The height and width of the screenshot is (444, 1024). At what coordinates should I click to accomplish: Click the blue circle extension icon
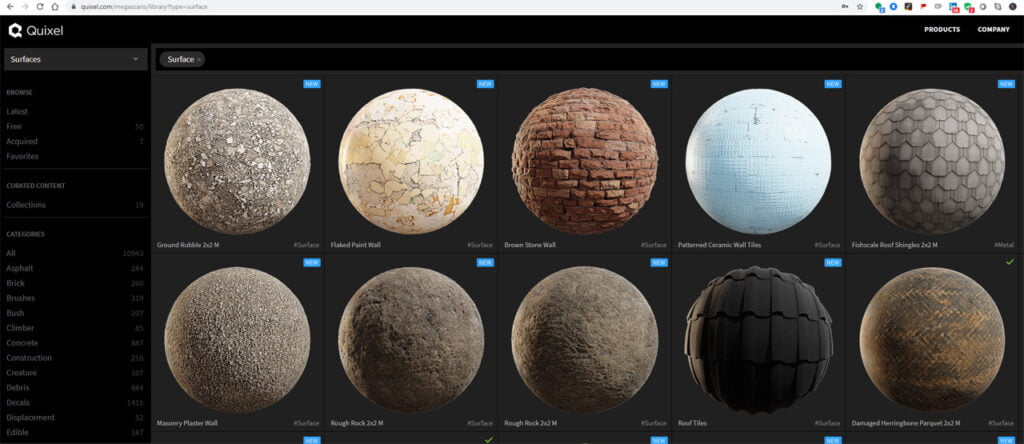tap(893, 7)
